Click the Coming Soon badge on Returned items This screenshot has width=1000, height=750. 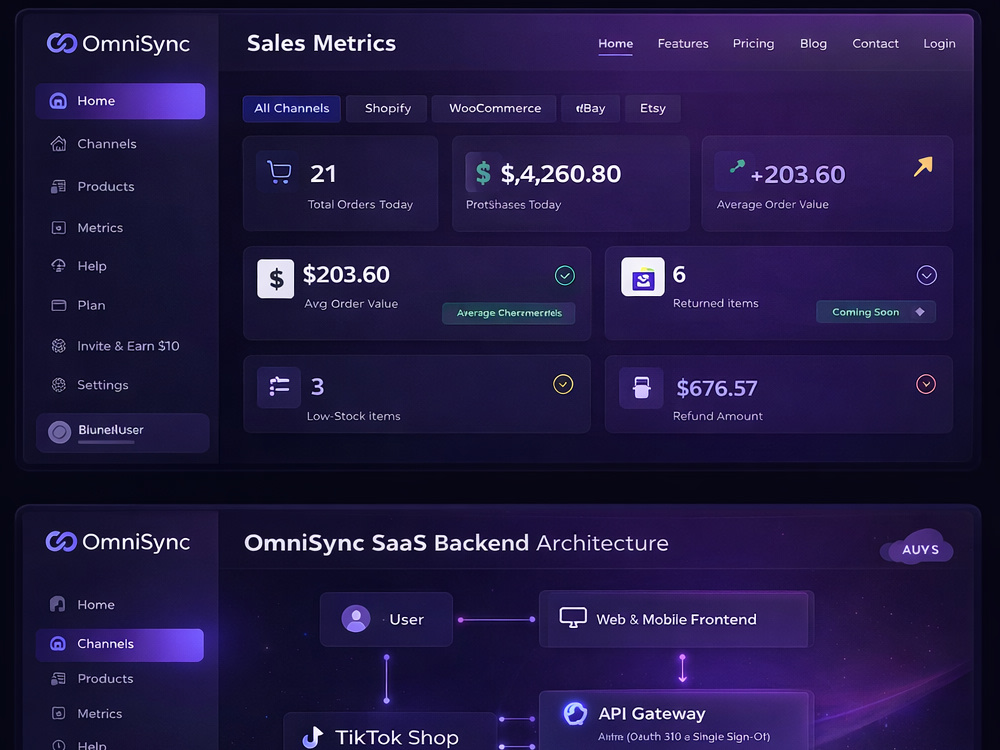[x=876, y=312]
